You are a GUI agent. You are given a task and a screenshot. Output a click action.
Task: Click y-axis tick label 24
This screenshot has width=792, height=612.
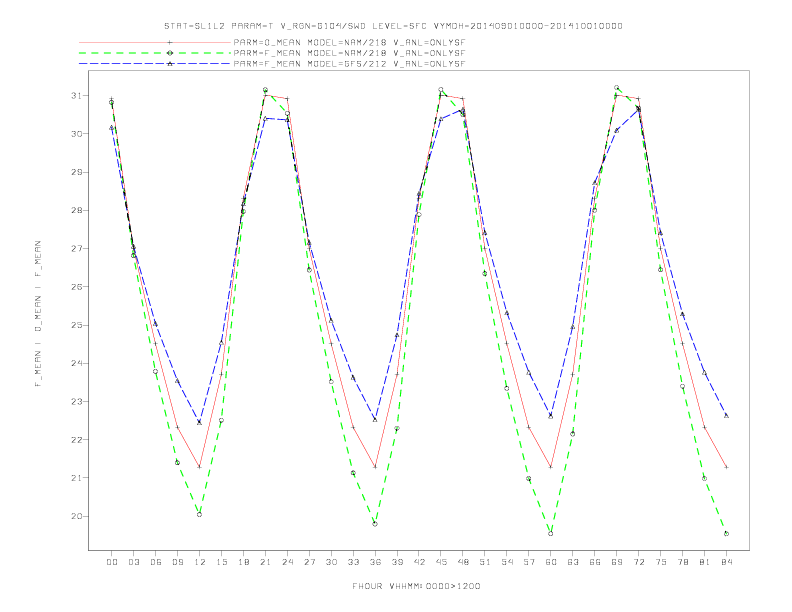[76, 363]
